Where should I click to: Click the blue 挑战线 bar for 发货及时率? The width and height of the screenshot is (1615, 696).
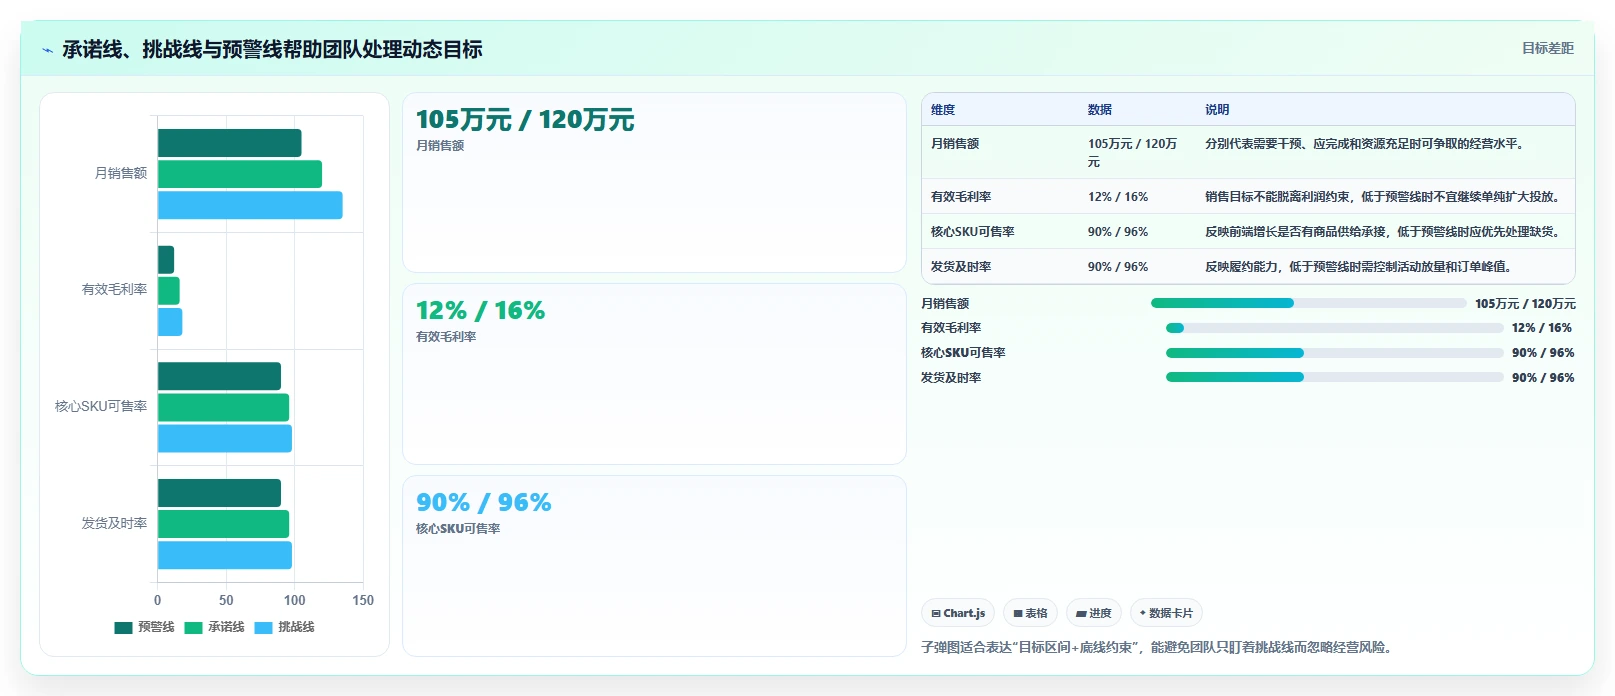pos(225,555)
